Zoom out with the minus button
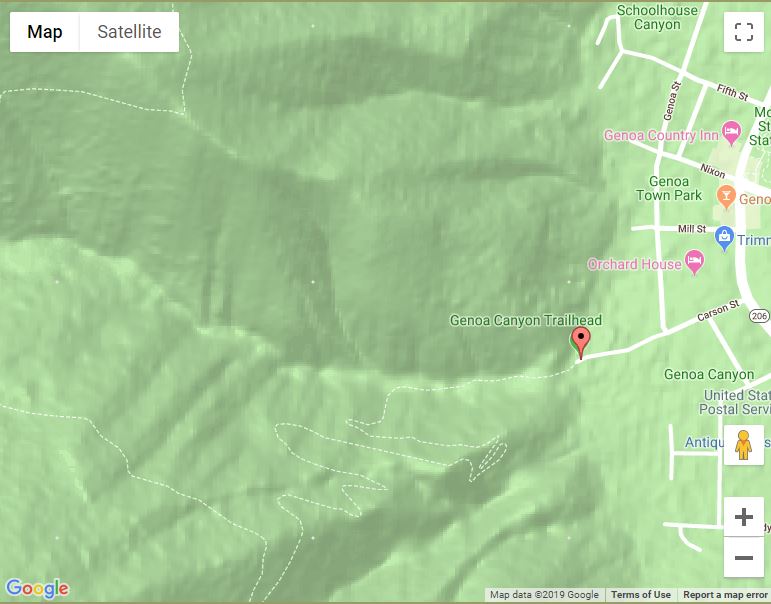The height and width of the screenshot is (604, 771). (x=743, y=557)
